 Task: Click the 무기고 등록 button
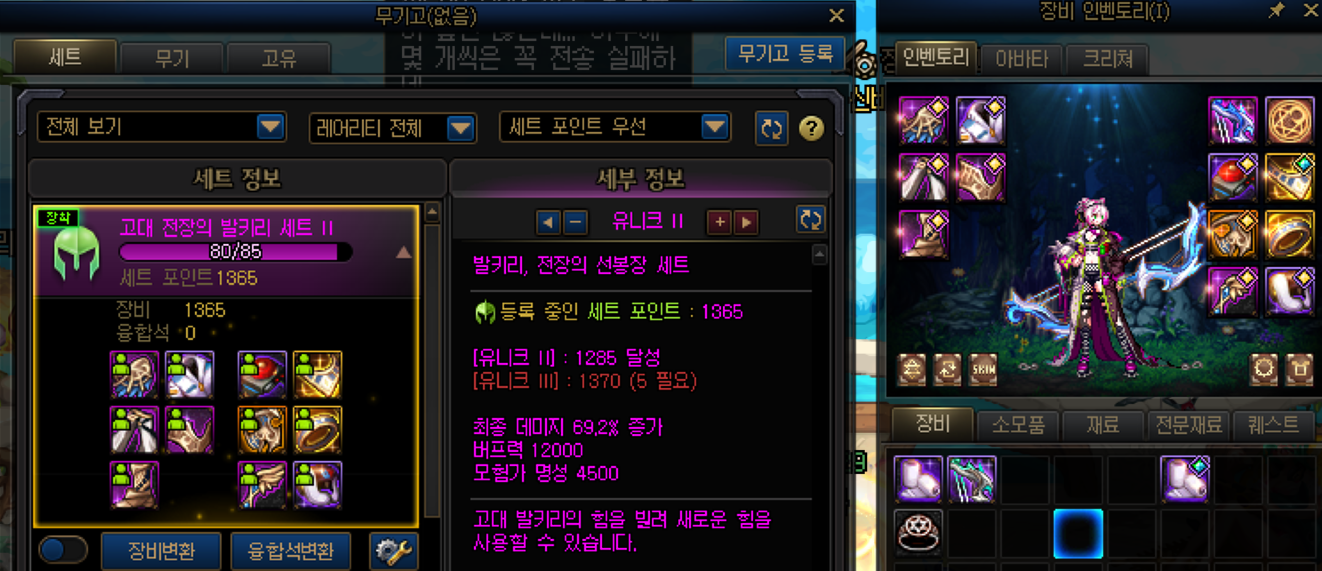point(785,53)
